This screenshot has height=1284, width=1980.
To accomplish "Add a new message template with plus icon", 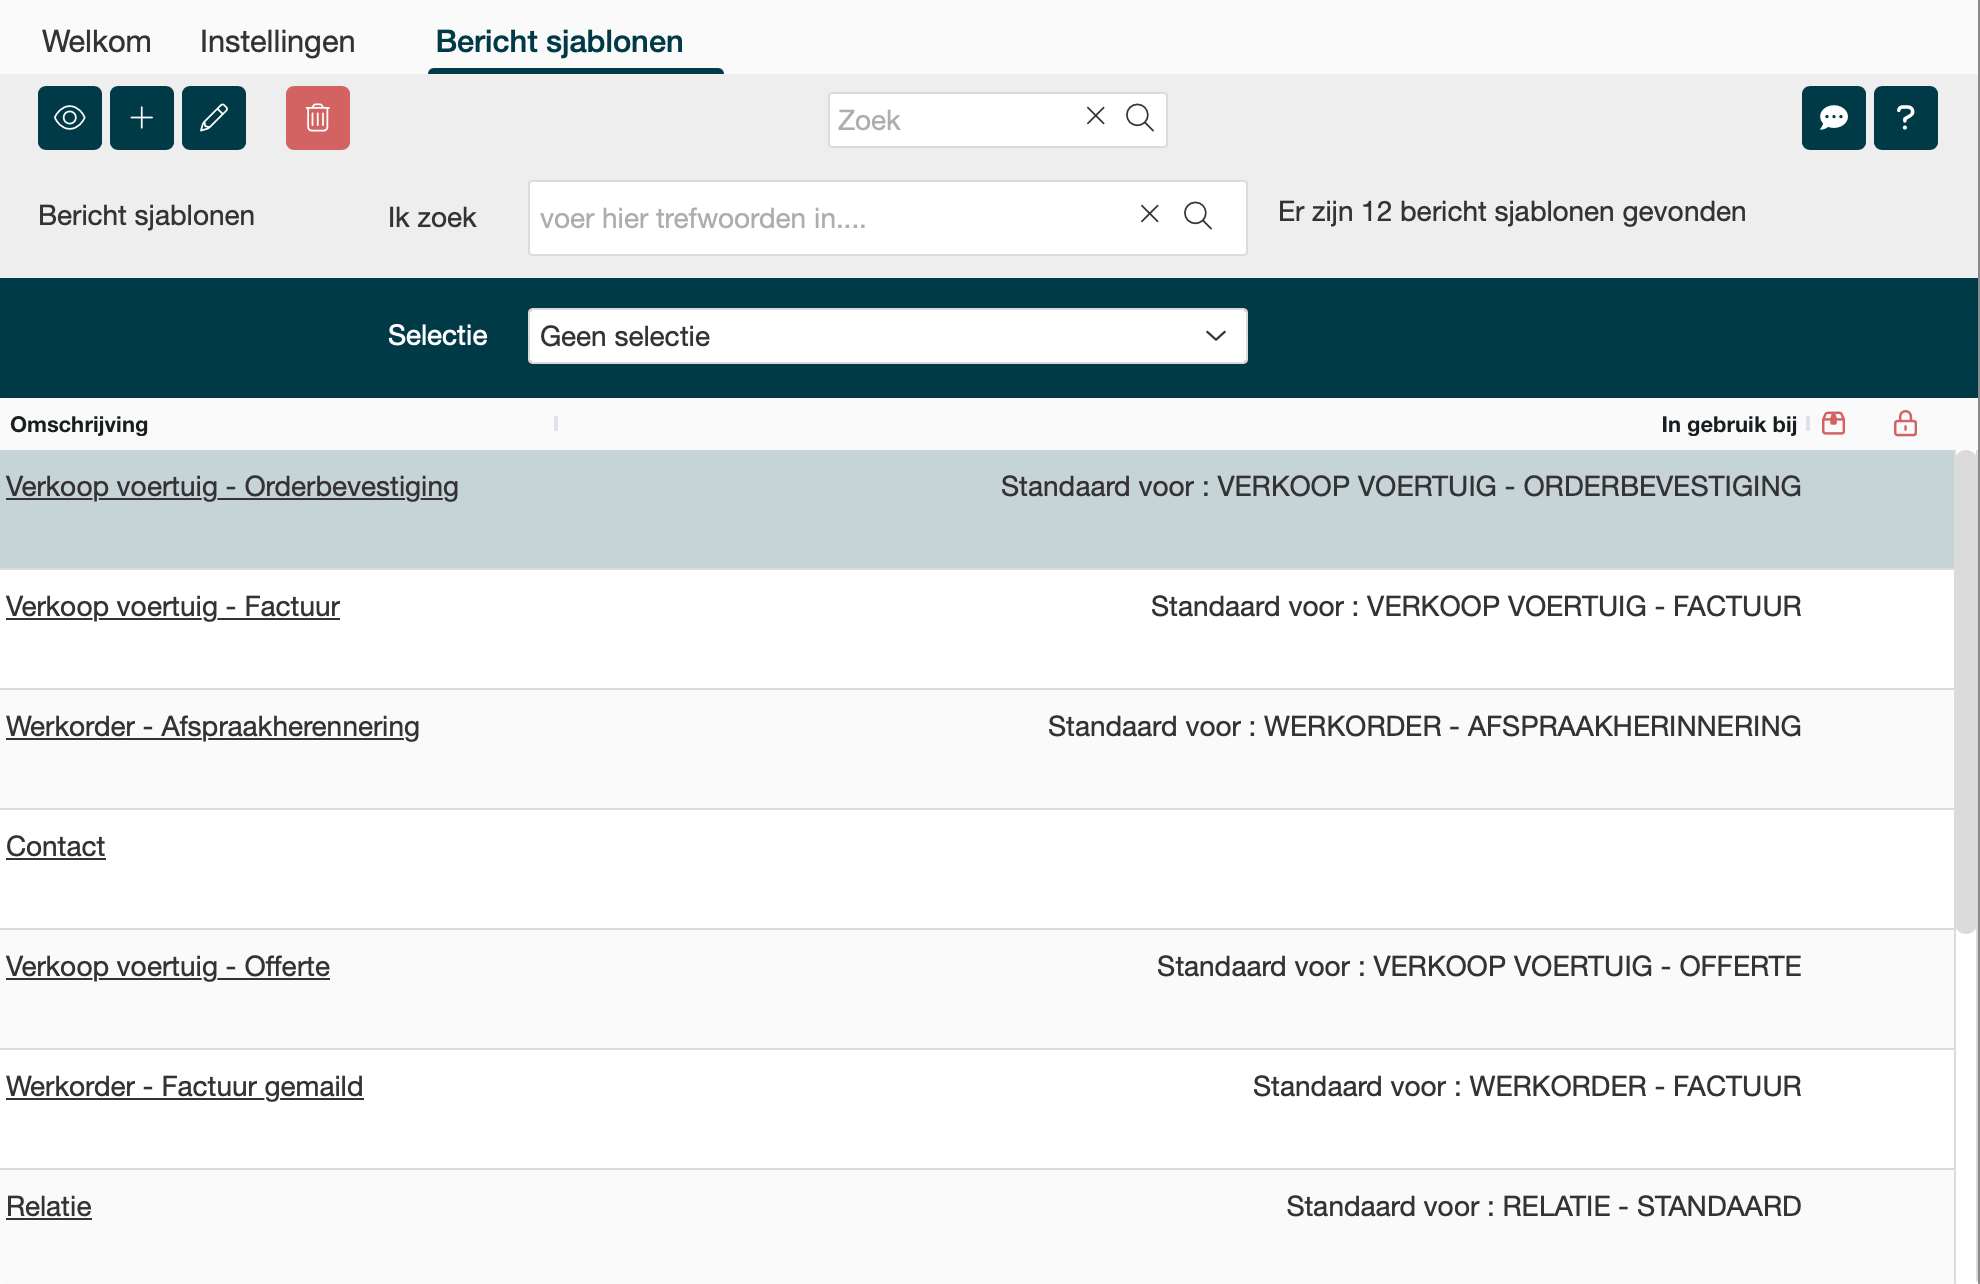I will point(142,118).
